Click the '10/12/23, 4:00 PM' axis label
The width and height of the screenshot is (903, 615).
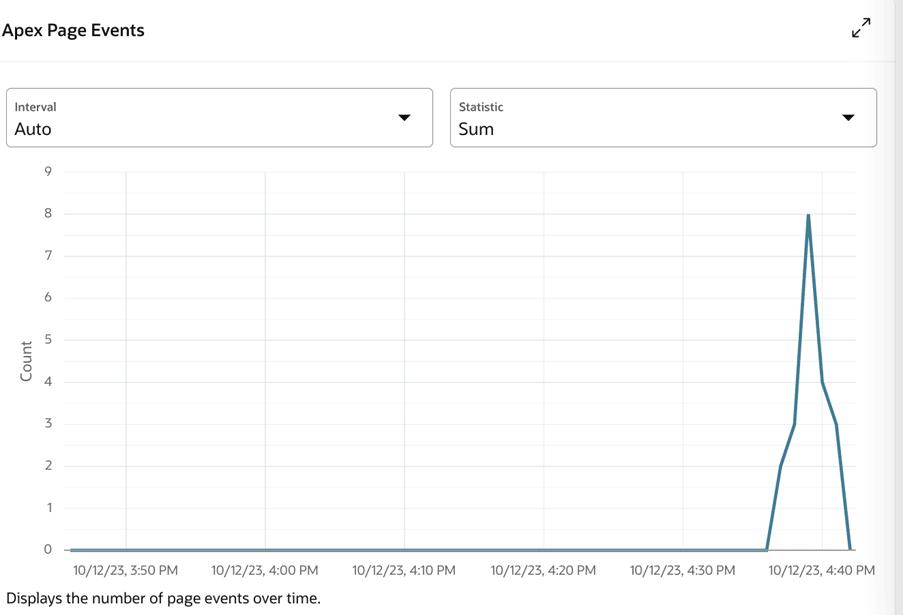(x=265, y=570)
